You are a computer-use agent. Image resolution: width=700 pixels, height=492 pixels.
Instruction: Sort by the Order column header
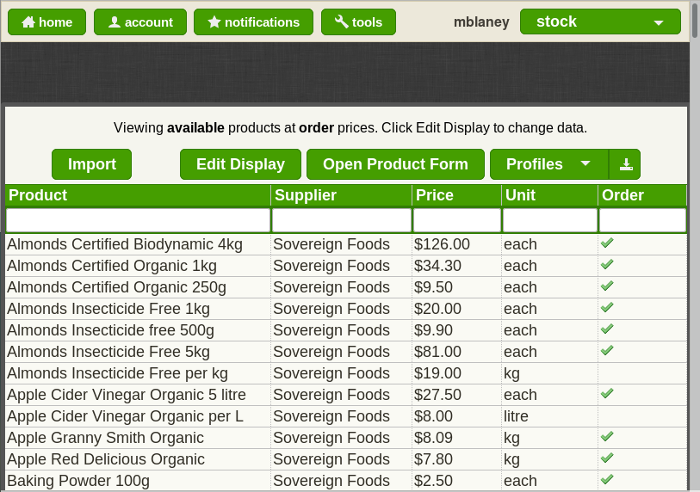[642, 195]
